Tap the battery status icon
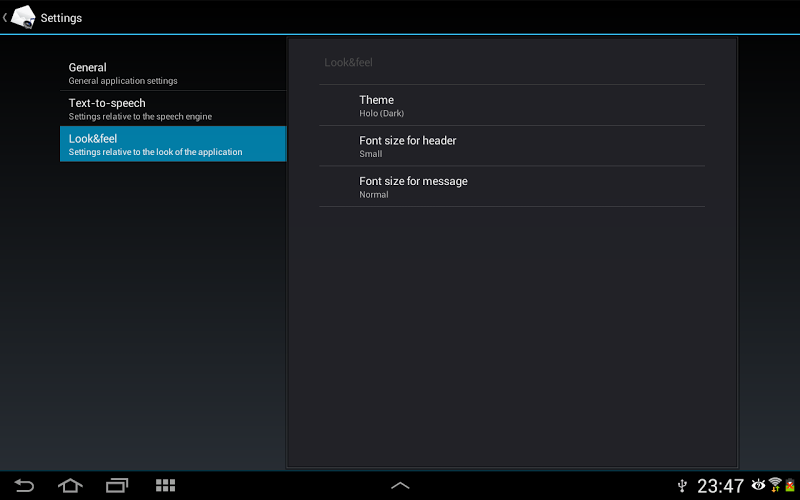Image resolution: width=800 pixels, height=500 pixels. click(790, 485)
